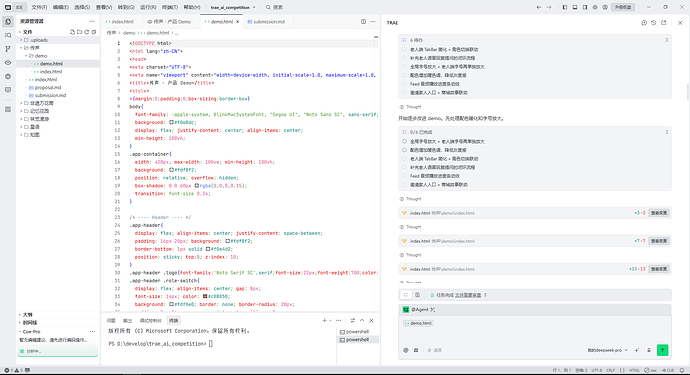The height and width of the screenshot is (375, 690).
Task: Maximize the terminal panel with caret icon
Action: [362, 320]
